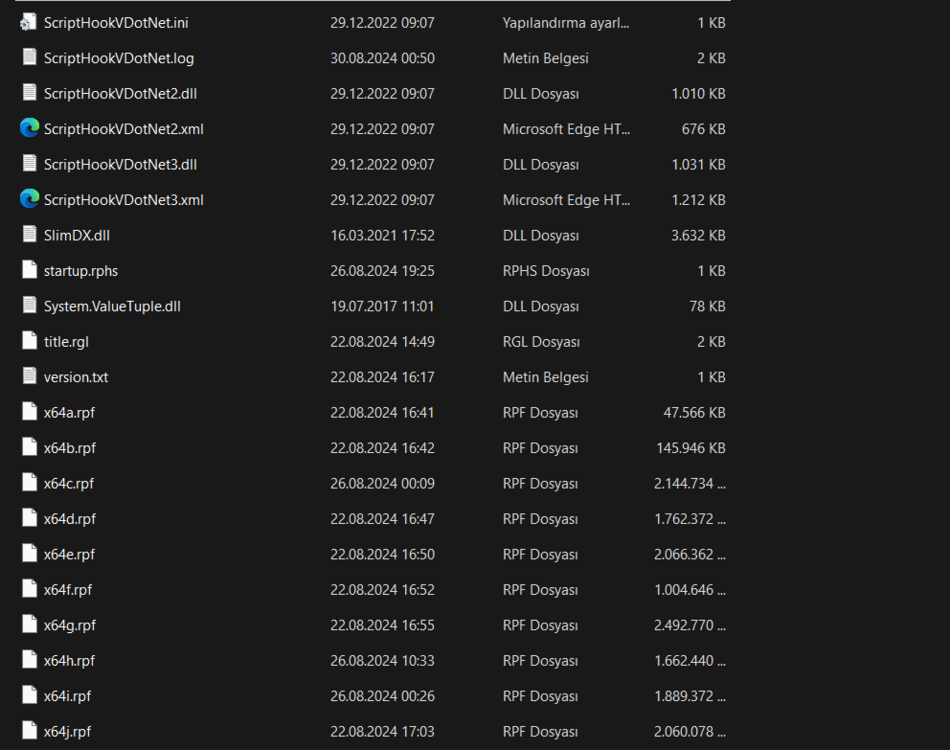
Task: Click the x64a.rpf file icon
Action: coord(29,411)
